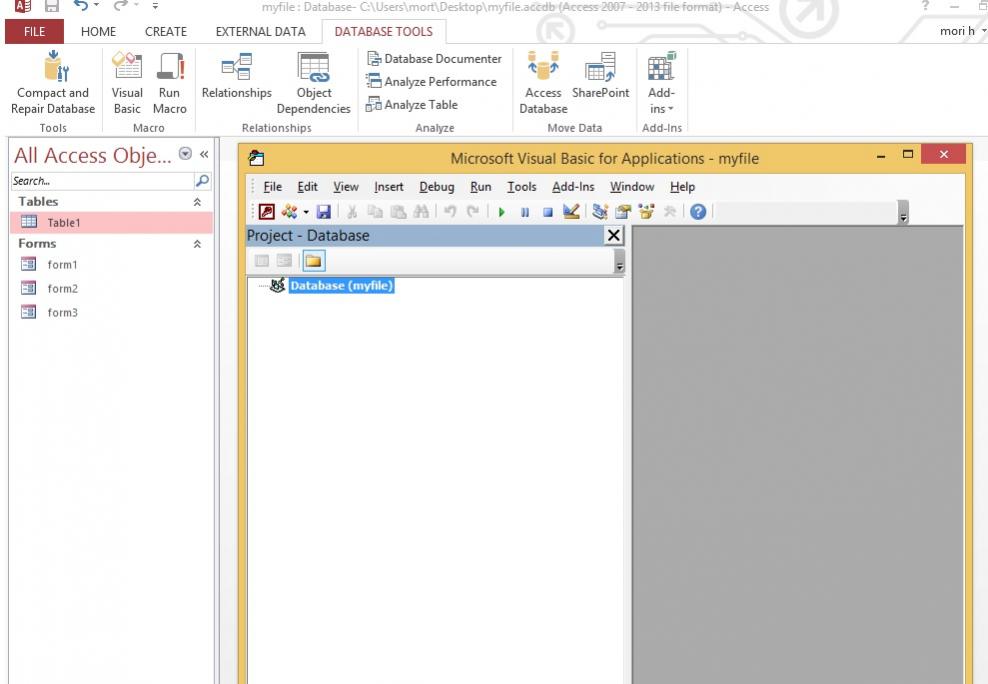Click Copy icon in VBA toolbar
The width and height of the screenshot is (988, 684).
[375, 212]
